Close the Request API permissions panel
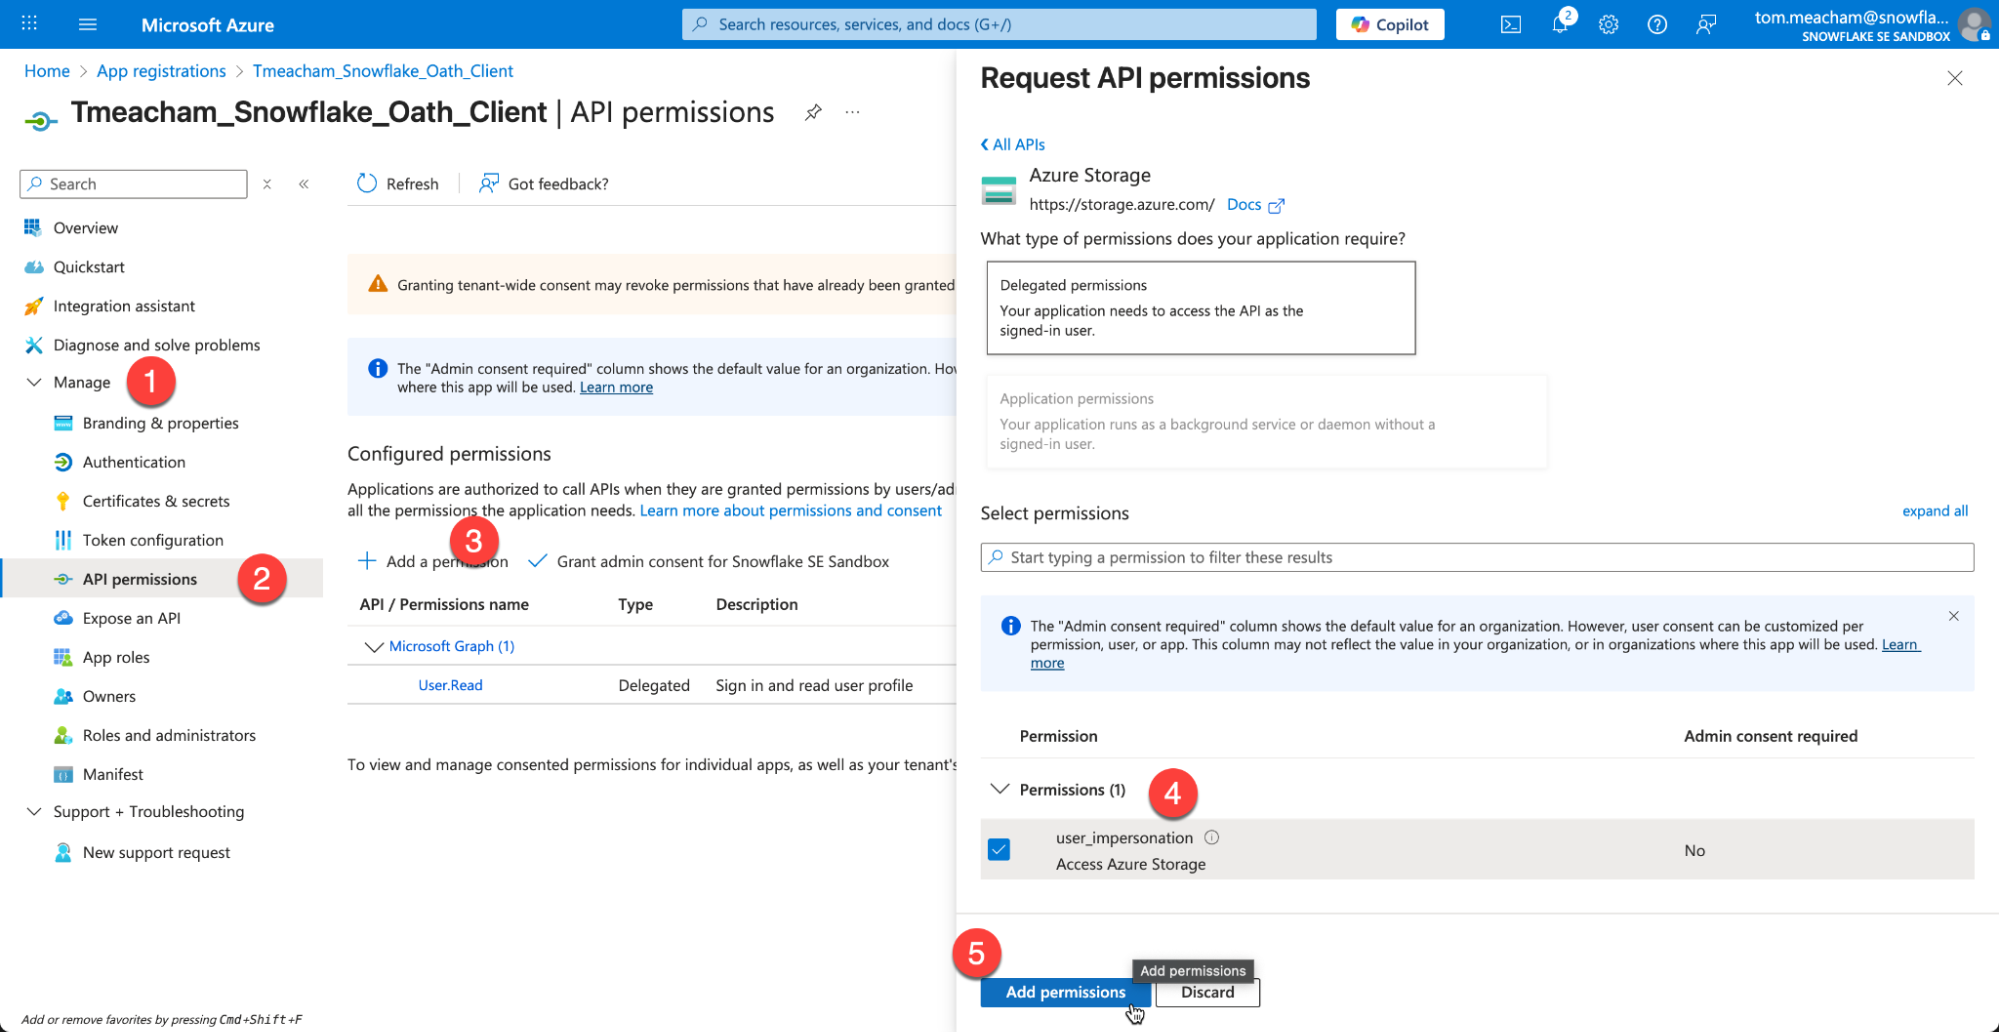 1955,78
